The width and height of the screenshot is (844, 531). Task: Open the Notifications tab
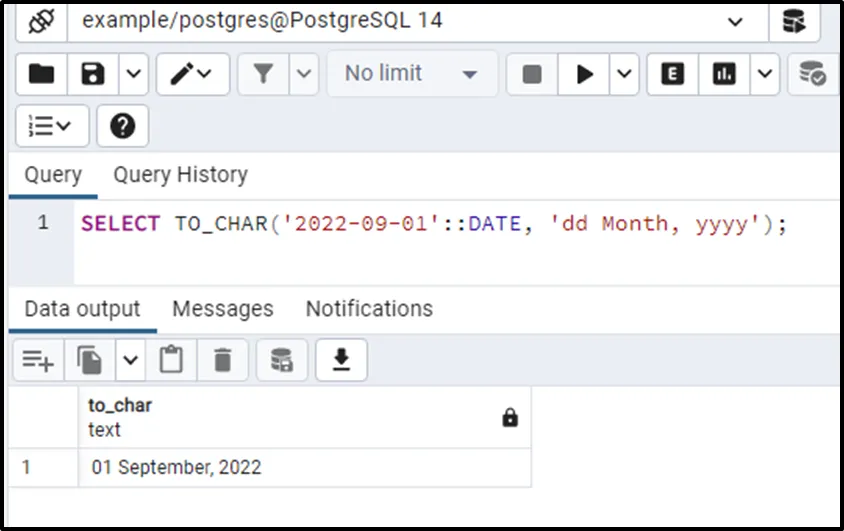369,309
